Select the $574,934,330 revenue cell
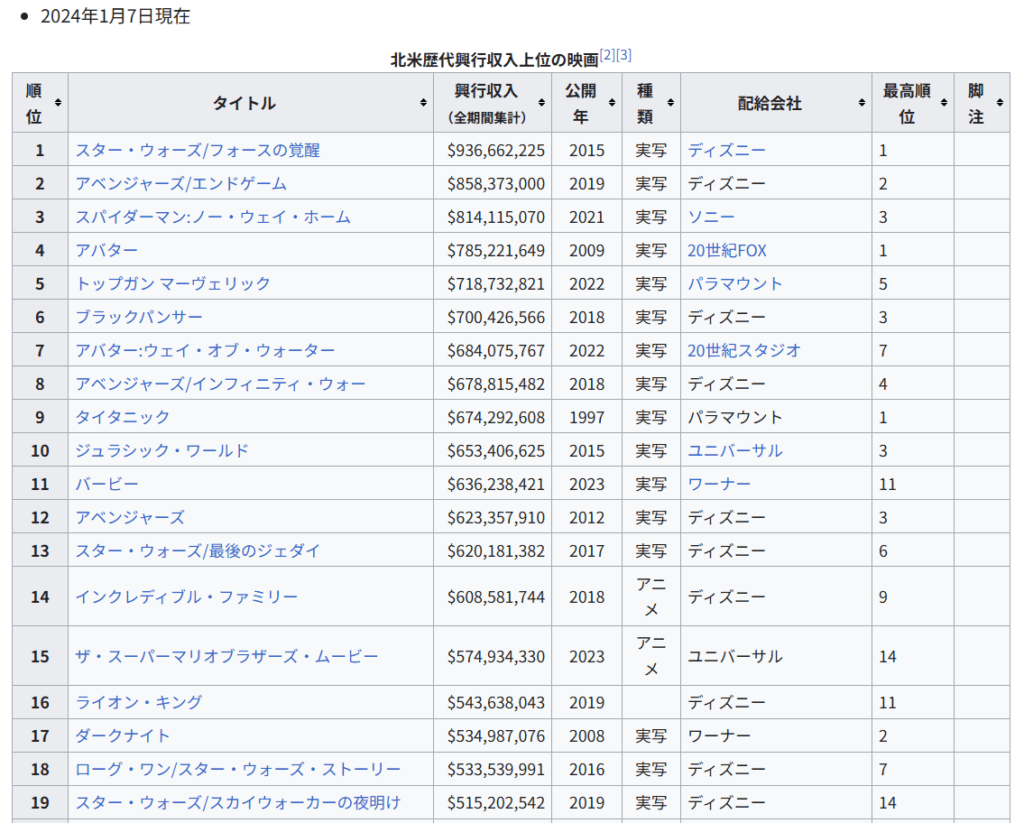This screenshot has height=823, width=1024. pos(496,656)
